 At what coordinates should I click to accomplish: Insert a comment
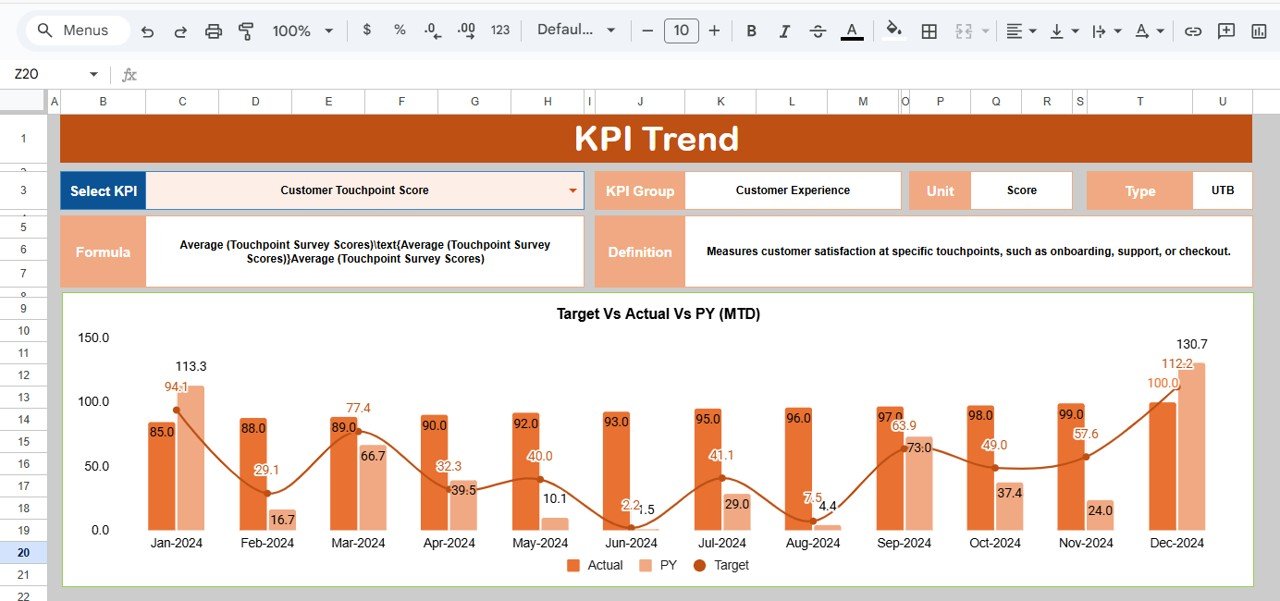tap(1225, 31)
